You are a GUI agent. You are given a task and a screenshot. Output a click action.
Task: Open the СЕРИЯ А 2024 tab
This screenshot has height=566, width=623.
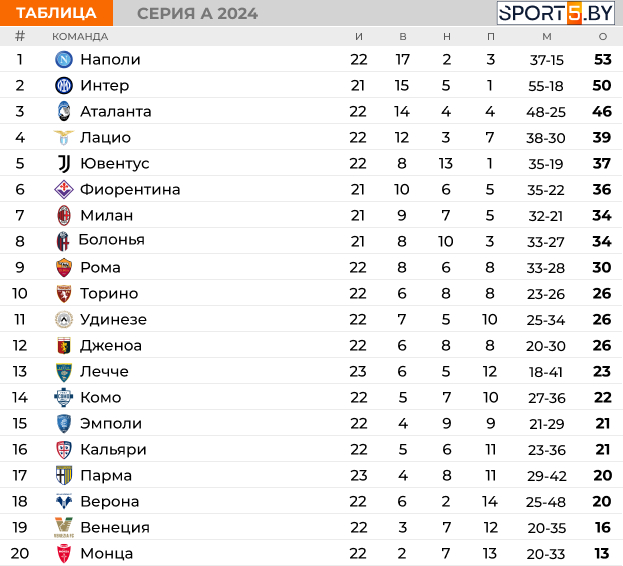click(197, 14)
